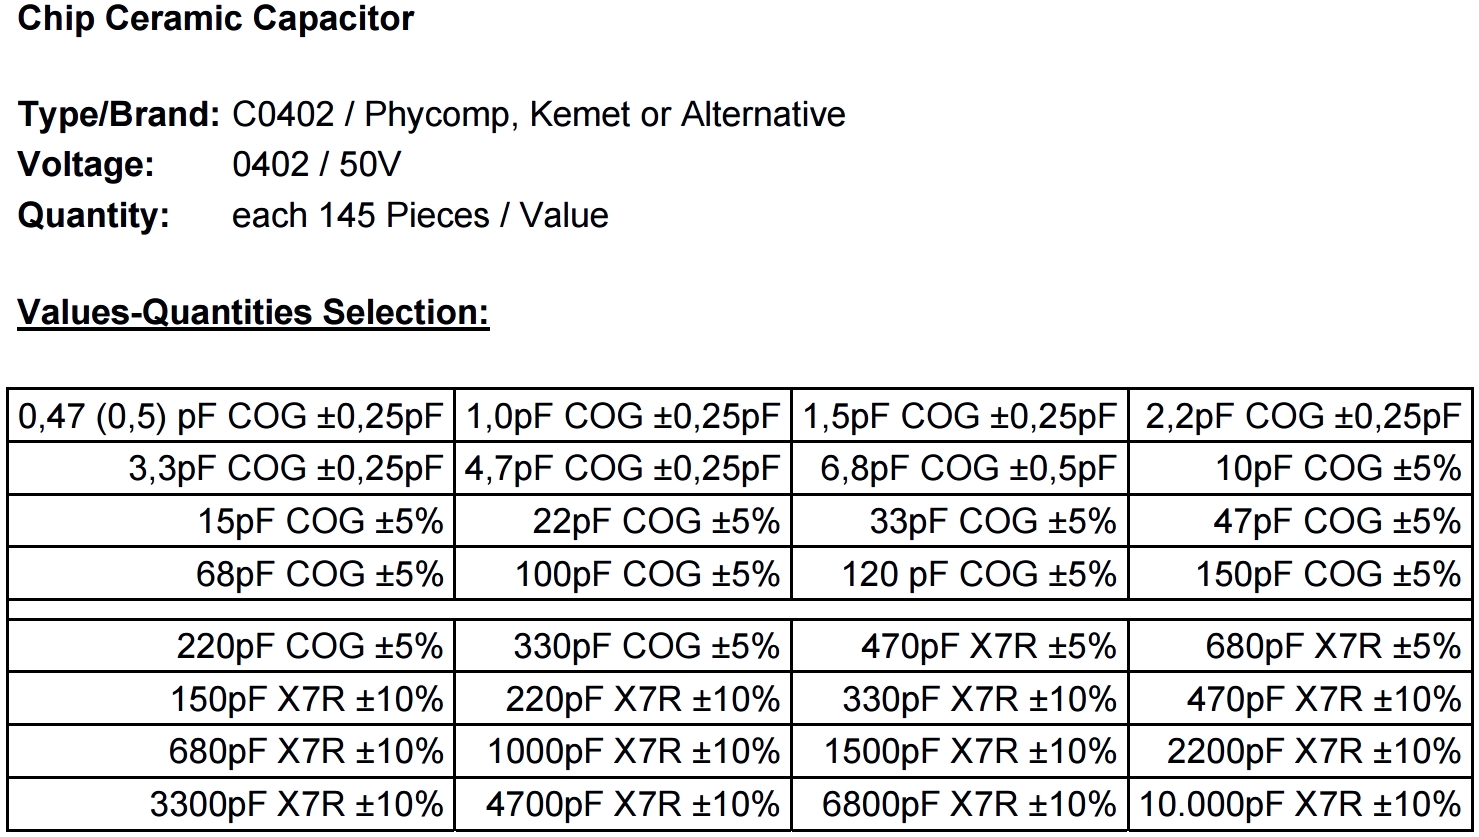Select the 6,8pF COG ±0,5pF cell
This screenshot has width=1479, height=837.
(967, 469)
